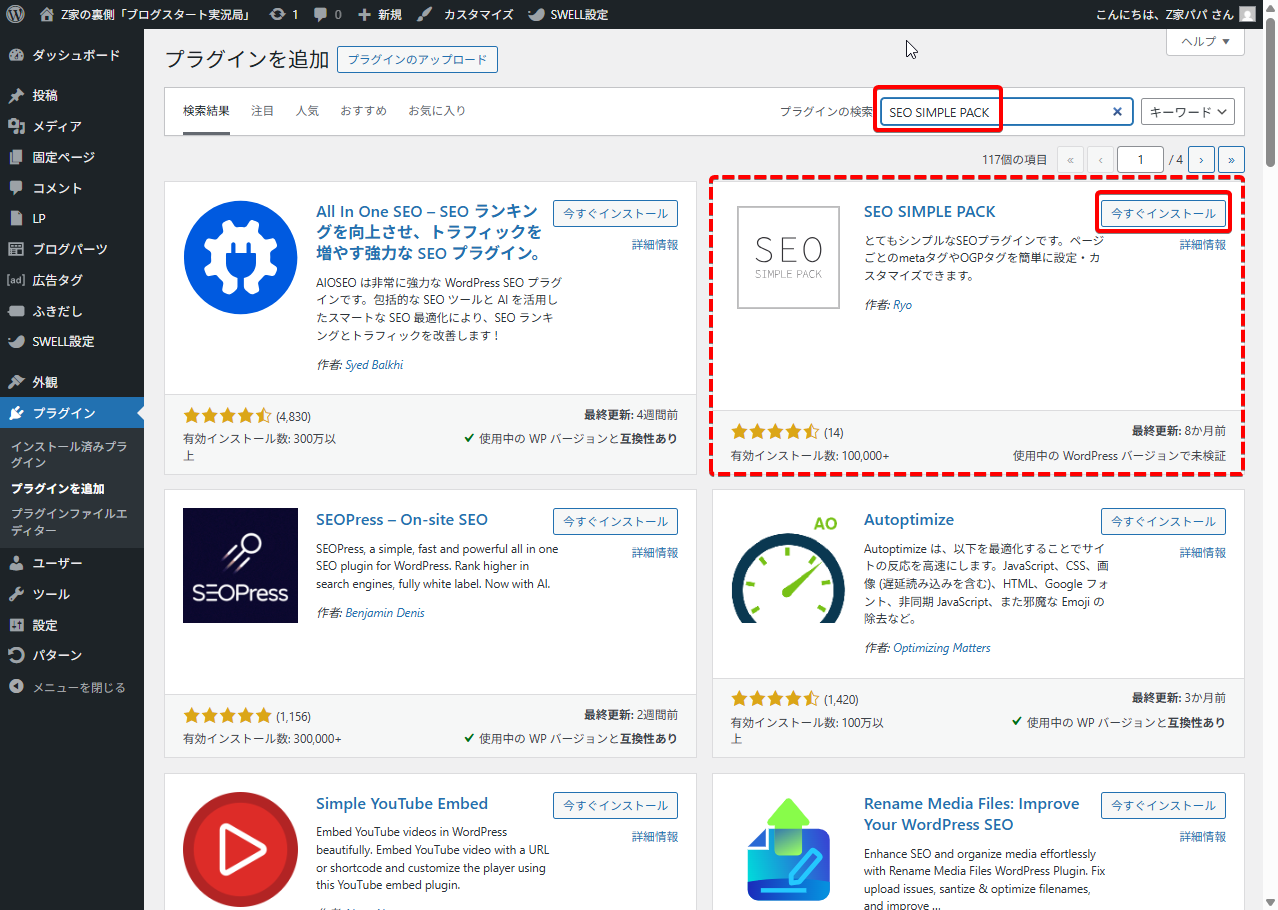This screenshot has width=1278, height=910.
Task: Visit the site via the home icon
Action: point(47,15)
